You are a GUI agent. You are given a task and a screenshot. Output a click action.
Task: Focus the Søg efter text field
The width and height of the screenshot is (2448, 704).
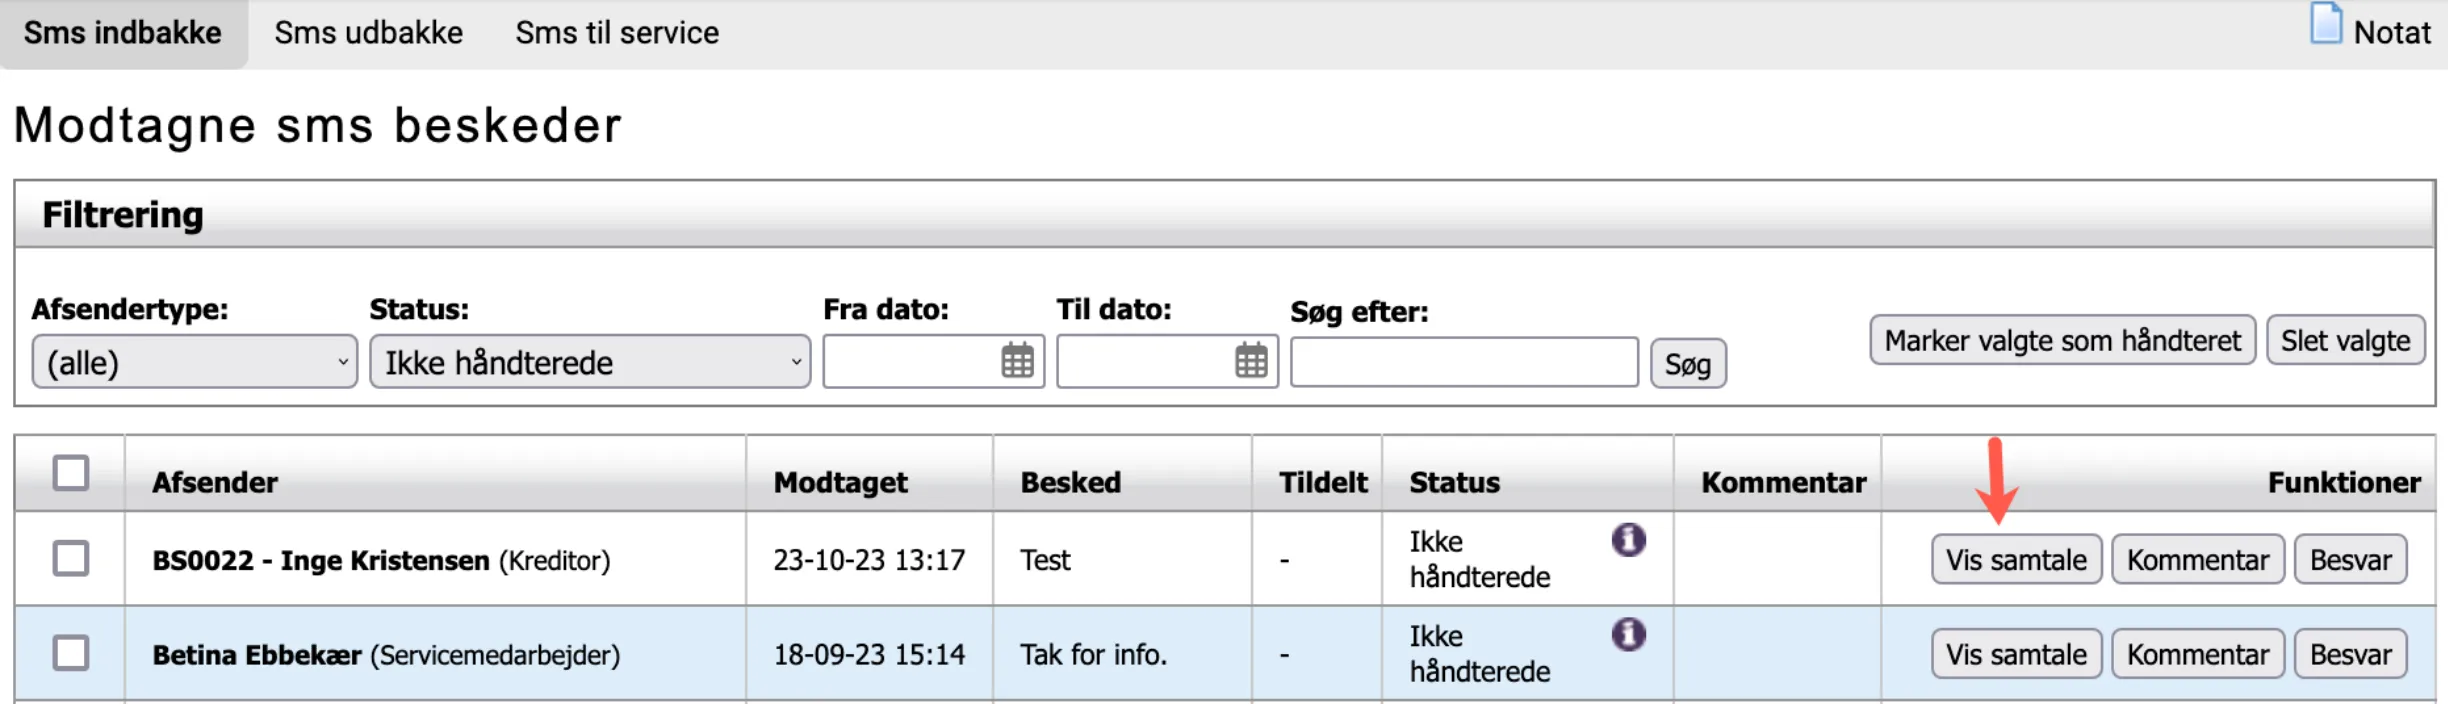click(x=1463, y=362)
